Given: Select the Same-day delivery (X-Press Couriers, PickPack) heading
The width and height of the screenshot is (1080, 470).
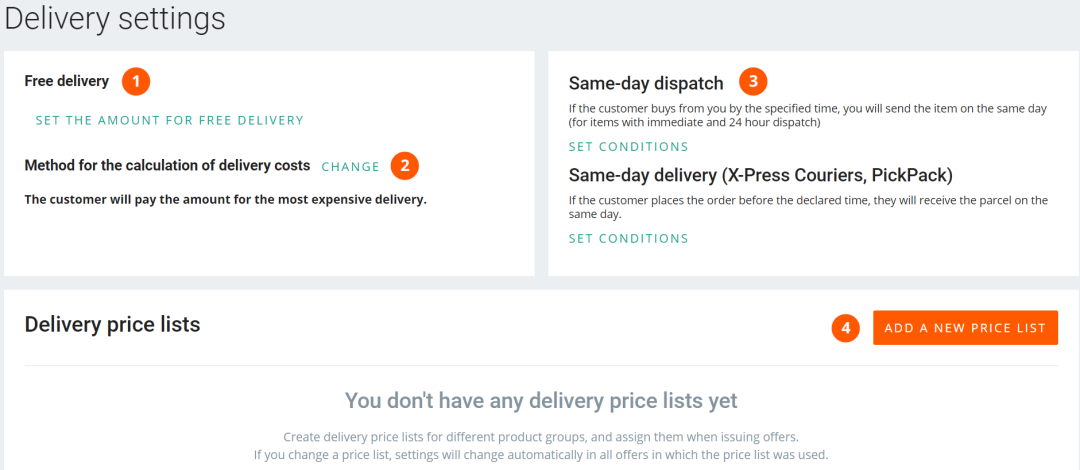Looking at the screenshot, I should pos(760,175).
